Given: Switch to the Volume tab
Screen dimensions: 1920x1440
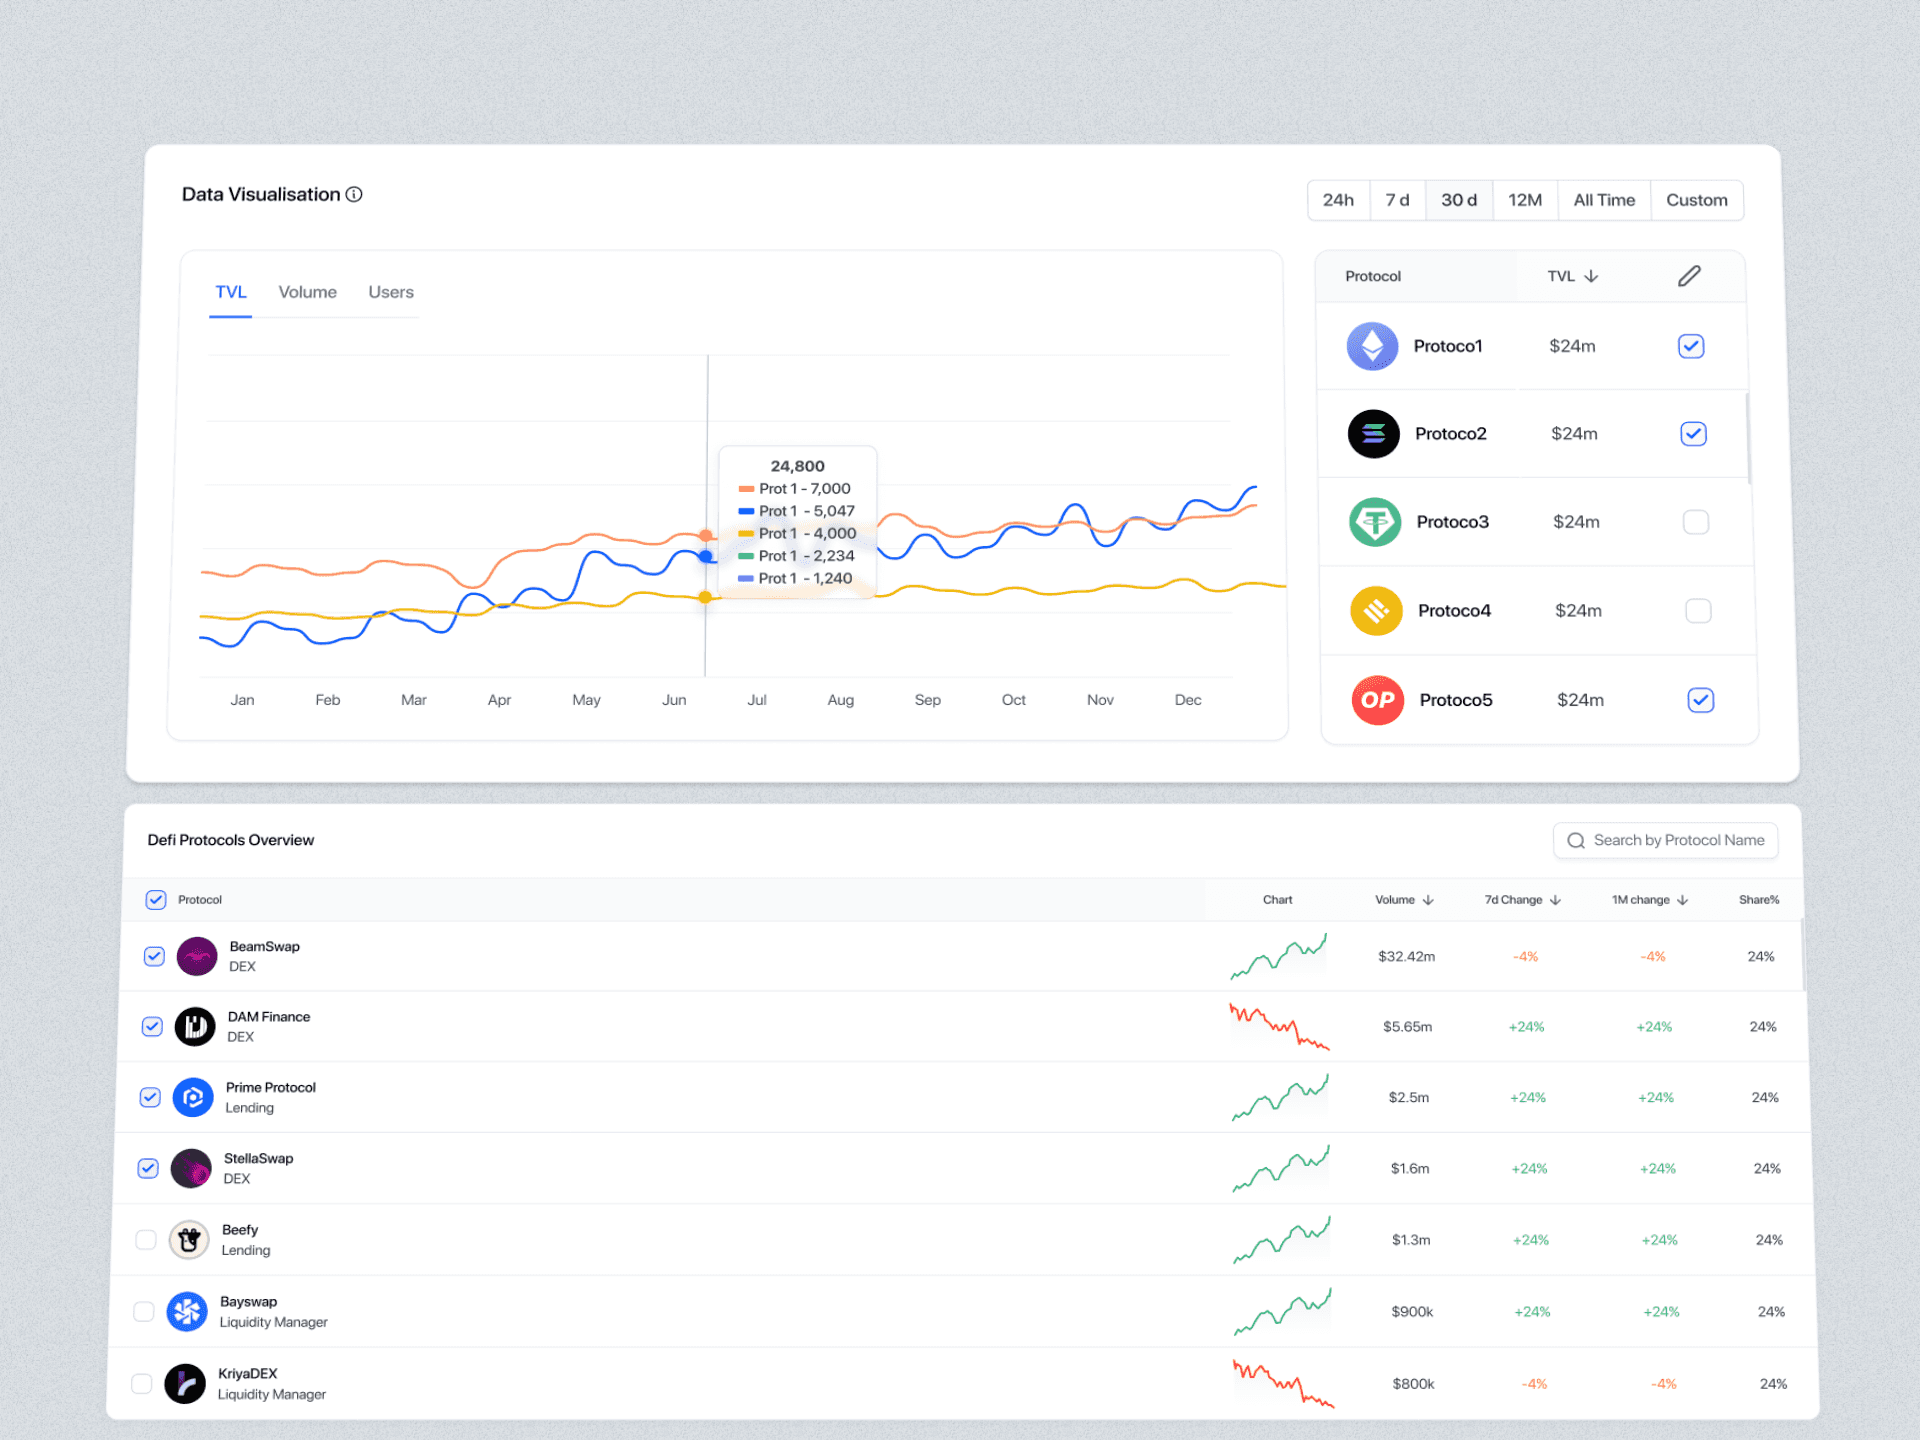Looking at the screenshot, I should 307,292.
